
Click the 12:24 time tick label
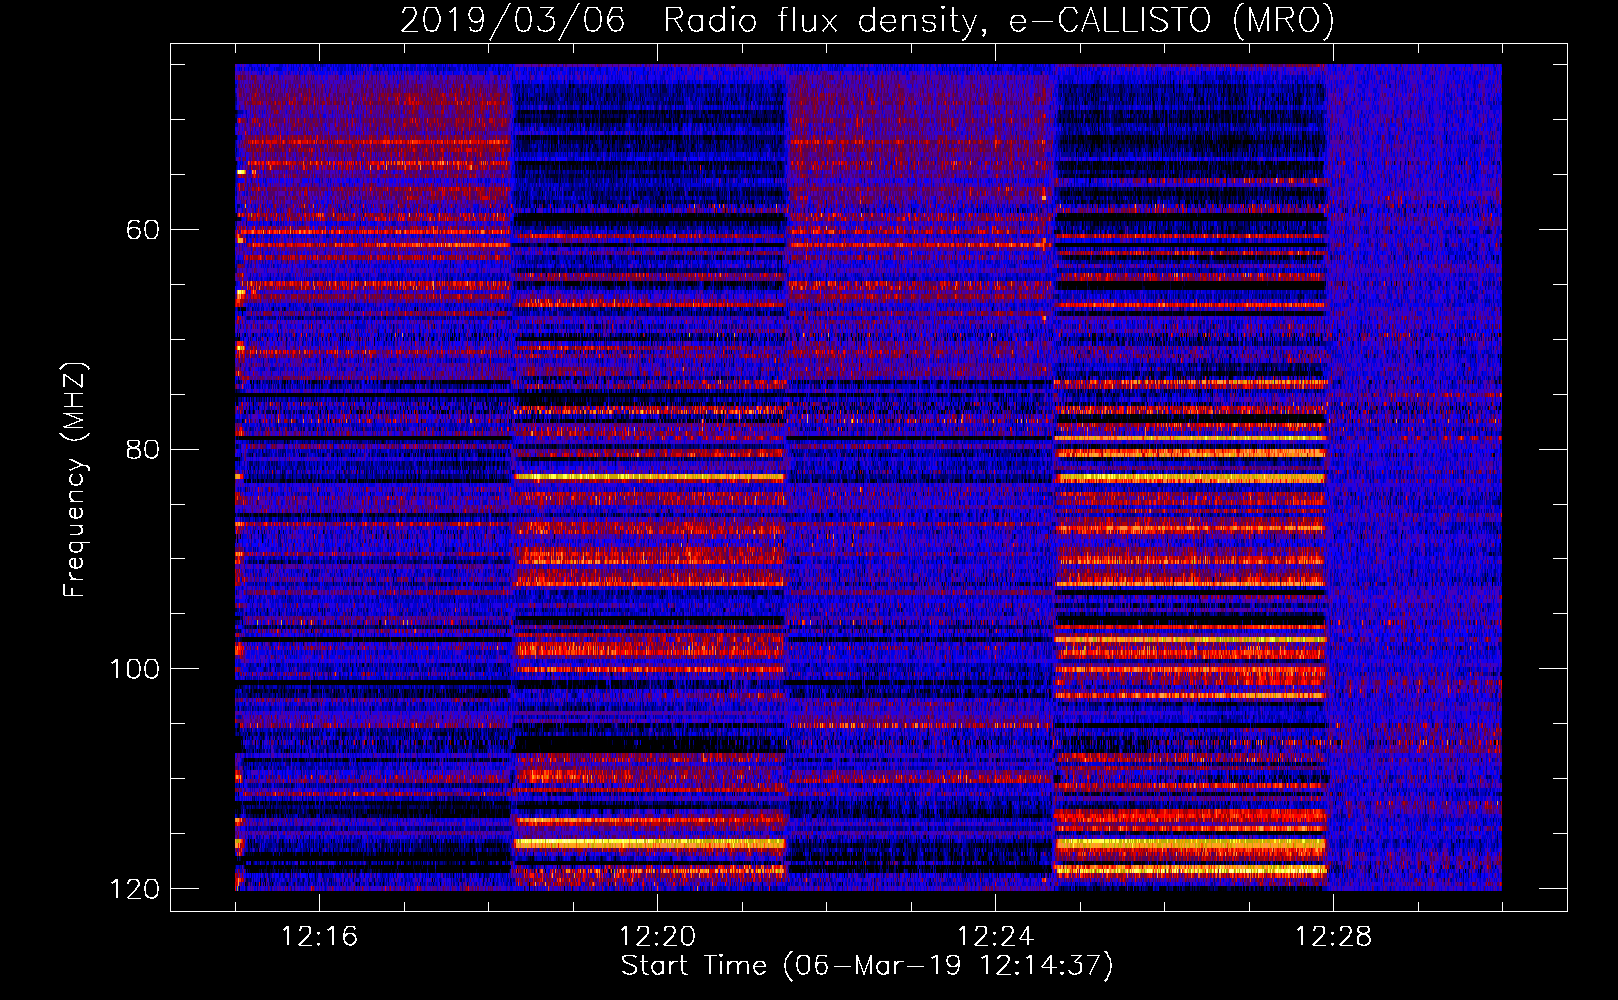pyautogui.click(x=995, y=937)
